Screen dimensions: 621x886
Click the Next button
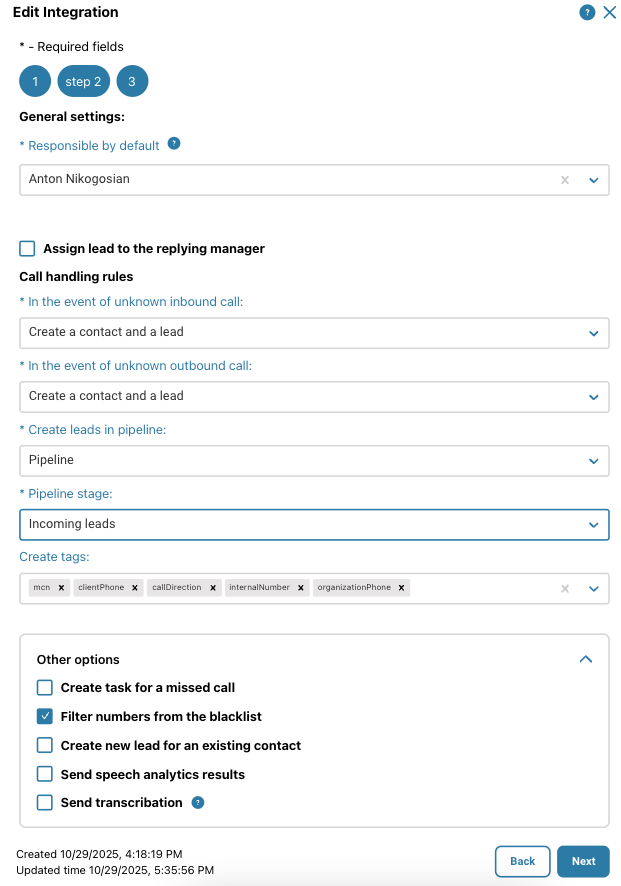click(x=583, y=861)
